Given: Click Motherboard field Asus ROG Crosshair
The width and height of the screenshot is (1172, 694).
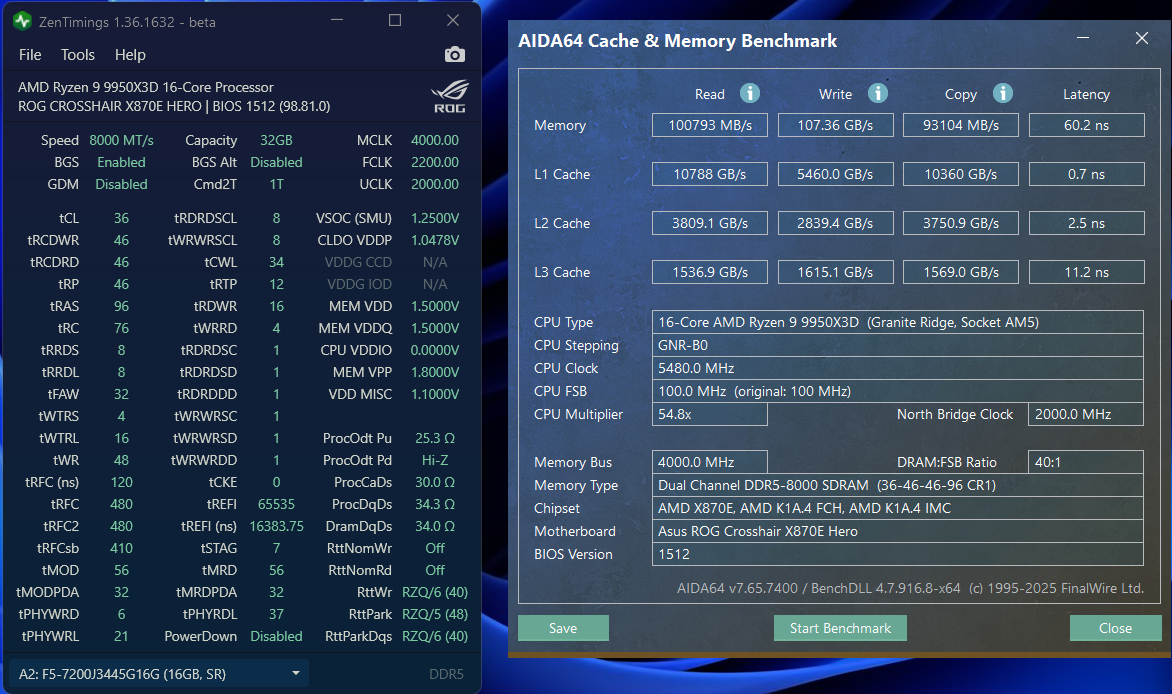Looking at the screenshot, I should coord(898,531).
